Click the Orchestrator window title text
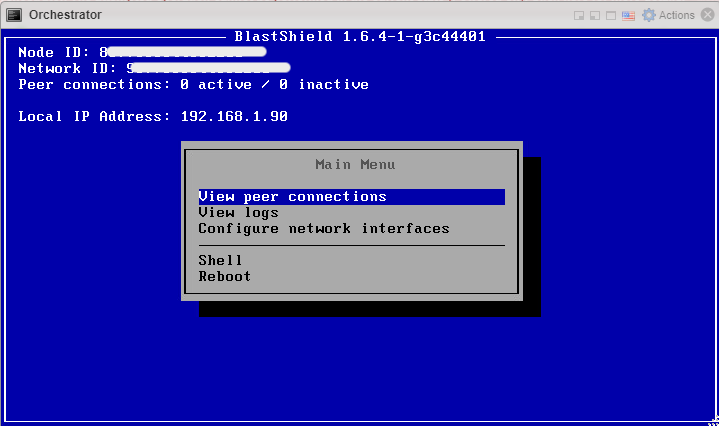Viewport: 719px width, 426px height. (x=65, y=15)
